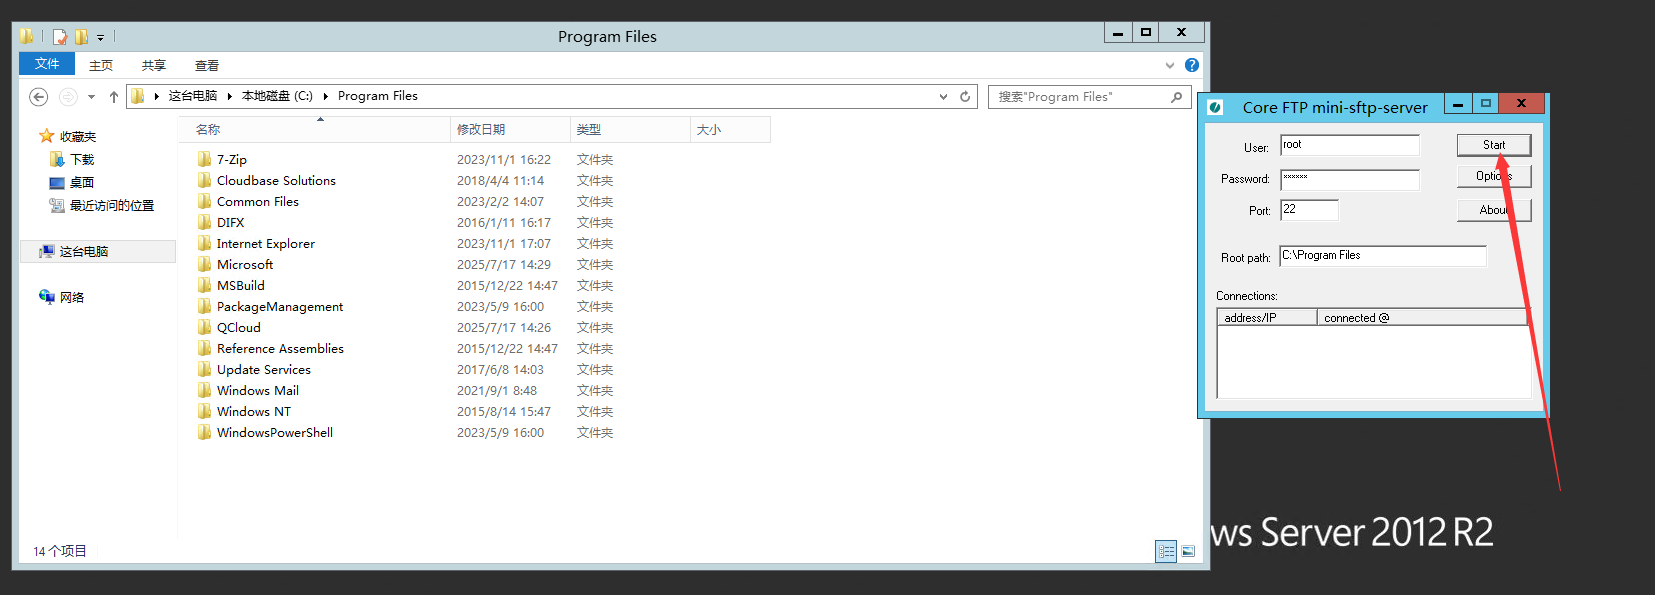This screenshot has width=1655, height=595.
Task: Open Core FTP About dialog
Action: click(1494, 210)
